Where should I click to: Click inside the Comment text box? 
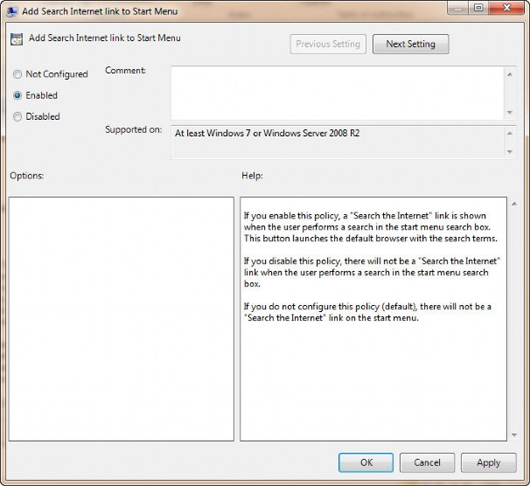(337, 93)
